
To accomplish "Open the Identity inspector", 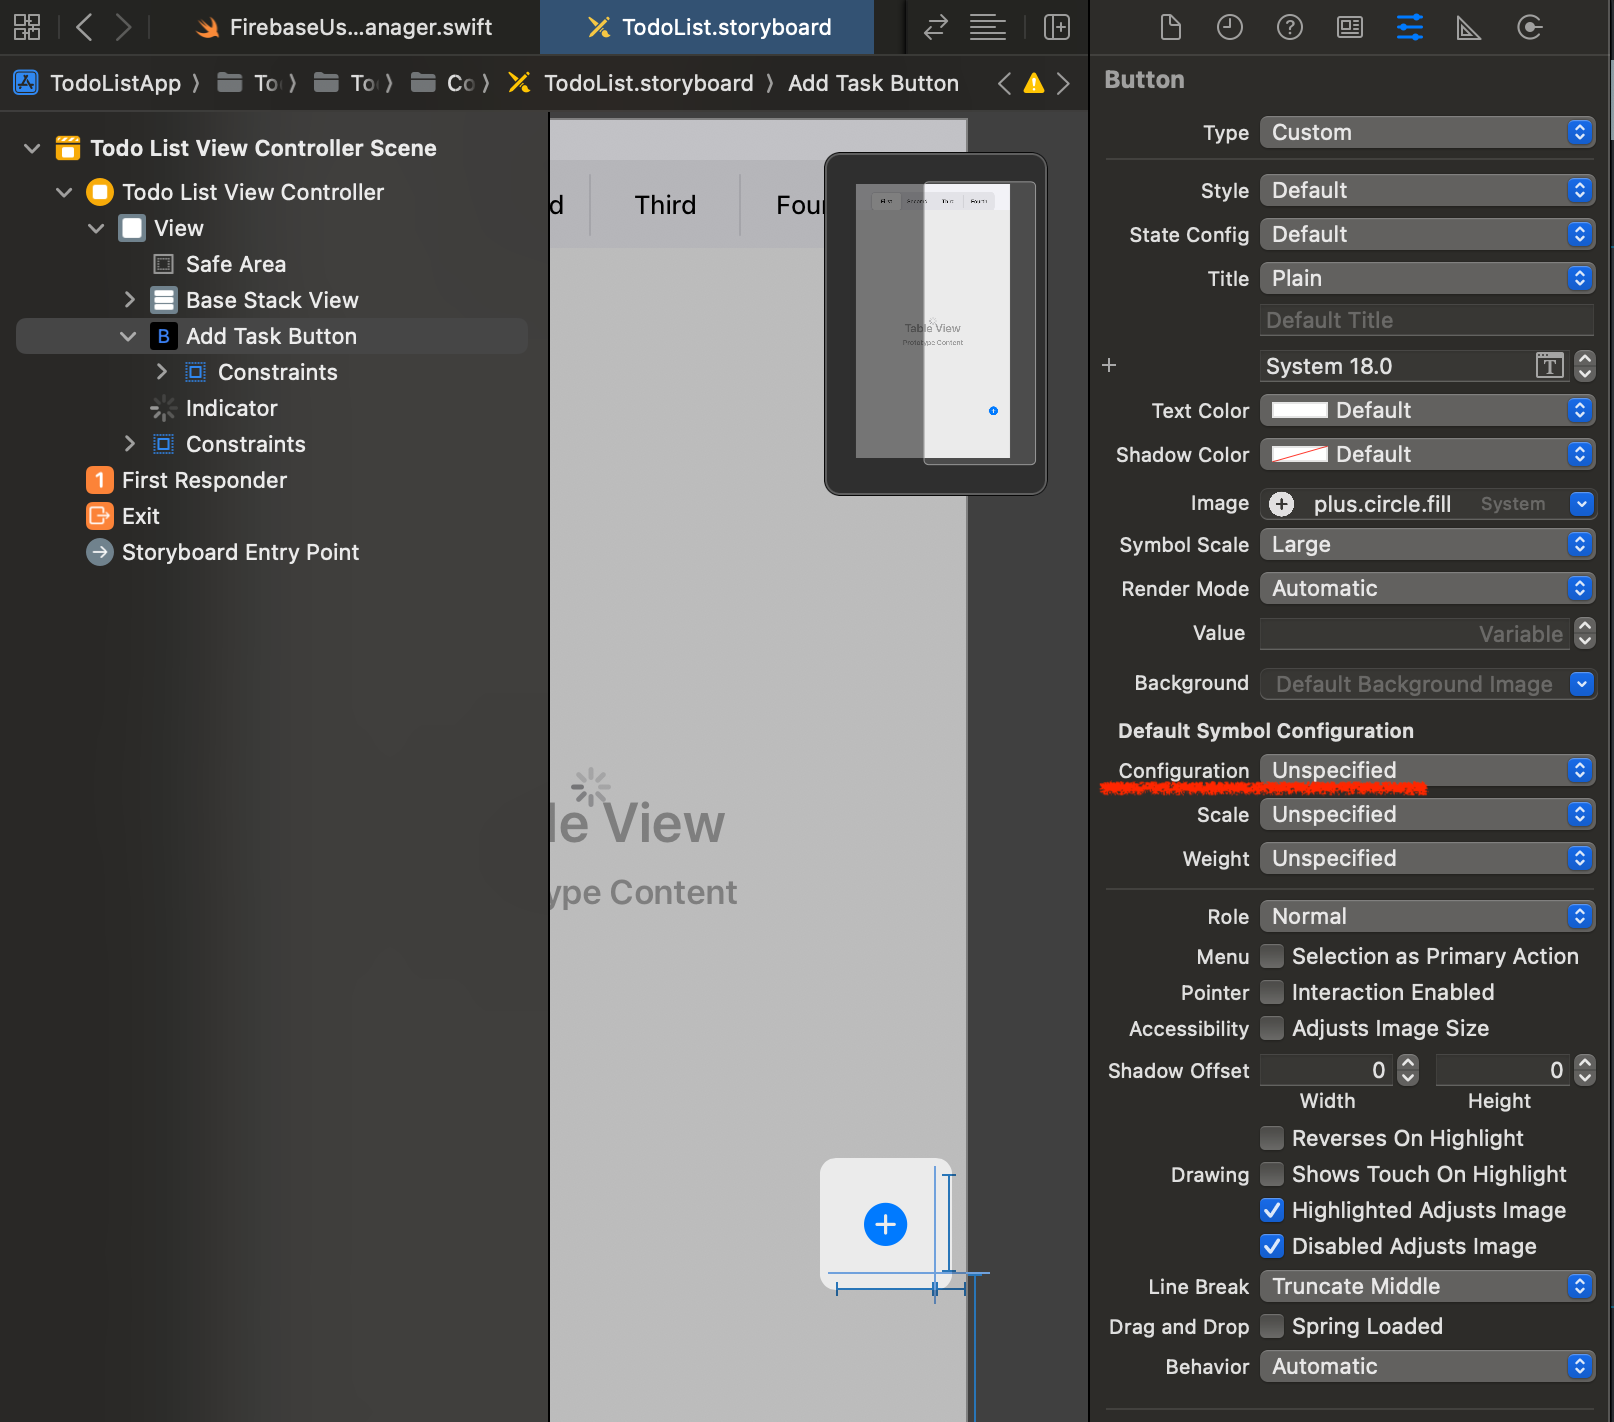I will coord(1350,27).
